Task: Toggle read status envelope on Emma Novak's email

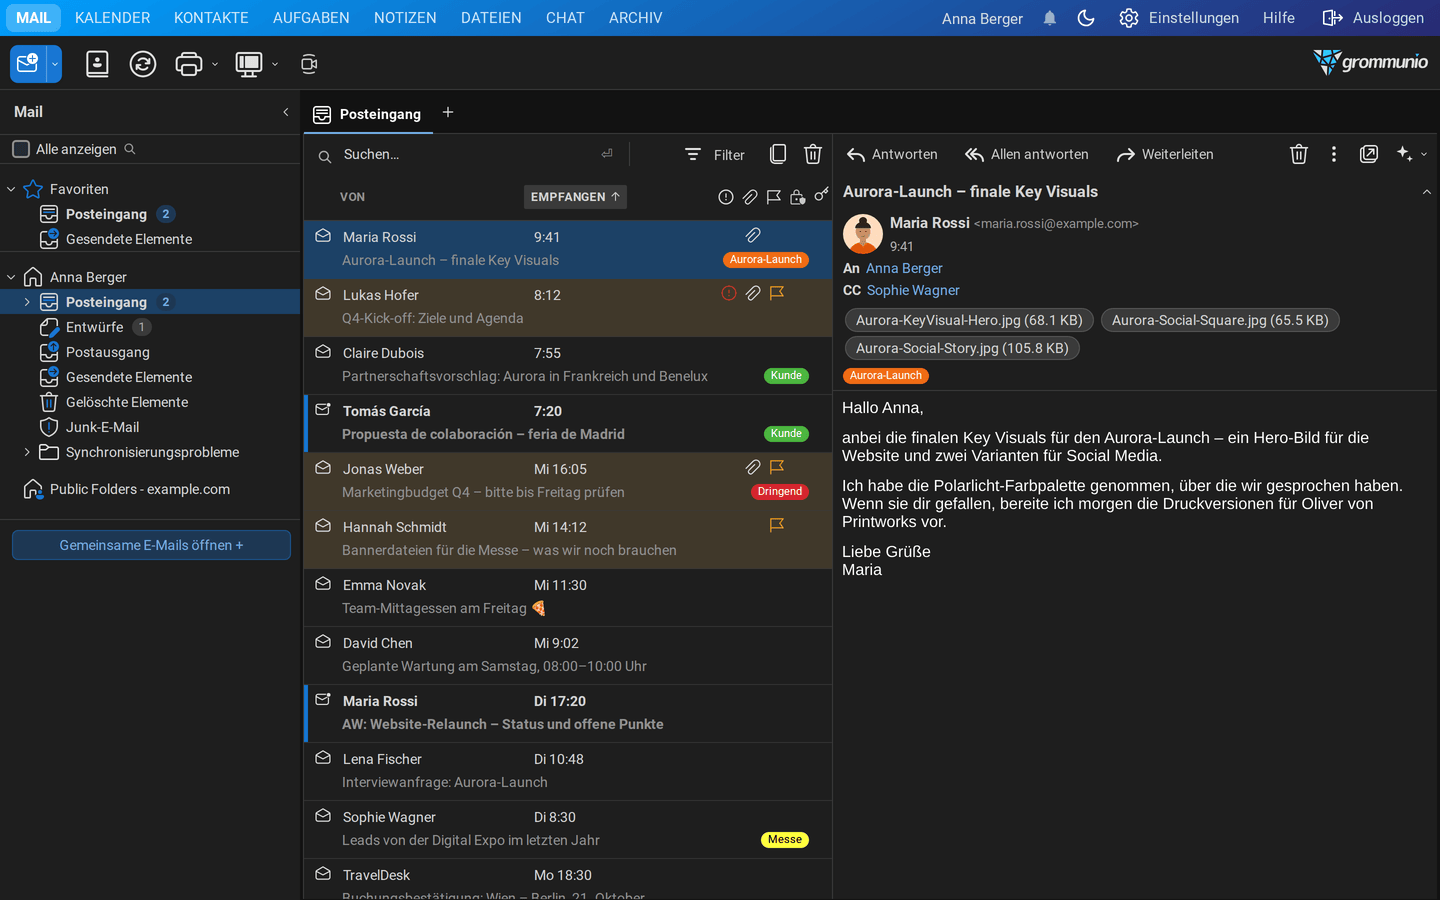Action: coord(323,584)
